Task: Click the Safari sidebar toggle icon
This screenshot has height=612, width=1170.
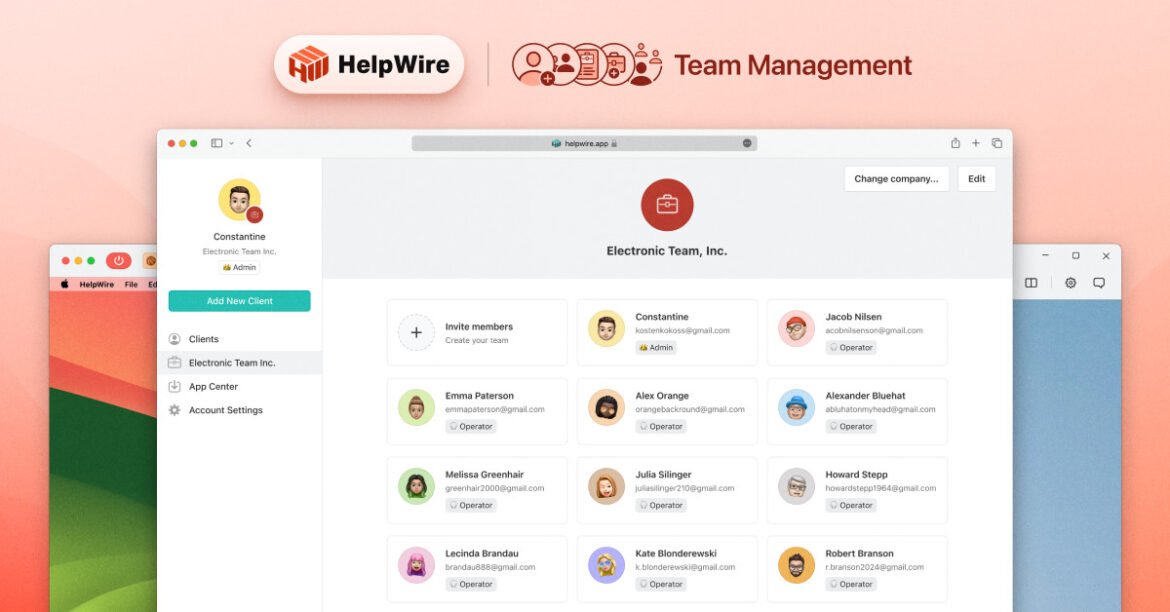Action: [216, 143]
